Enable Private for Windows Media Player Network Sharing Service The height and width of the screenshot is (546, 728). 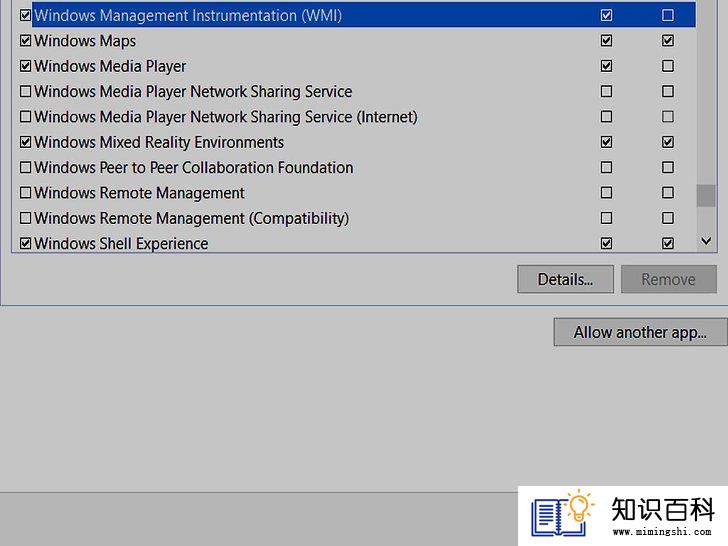pyautogui.click(x=606, y=91)
